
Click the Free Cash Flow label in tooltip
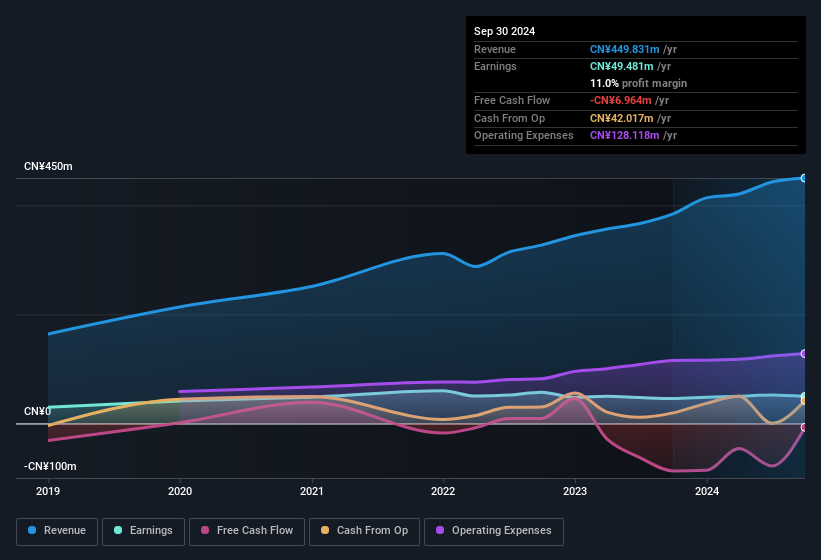point(512,100)
